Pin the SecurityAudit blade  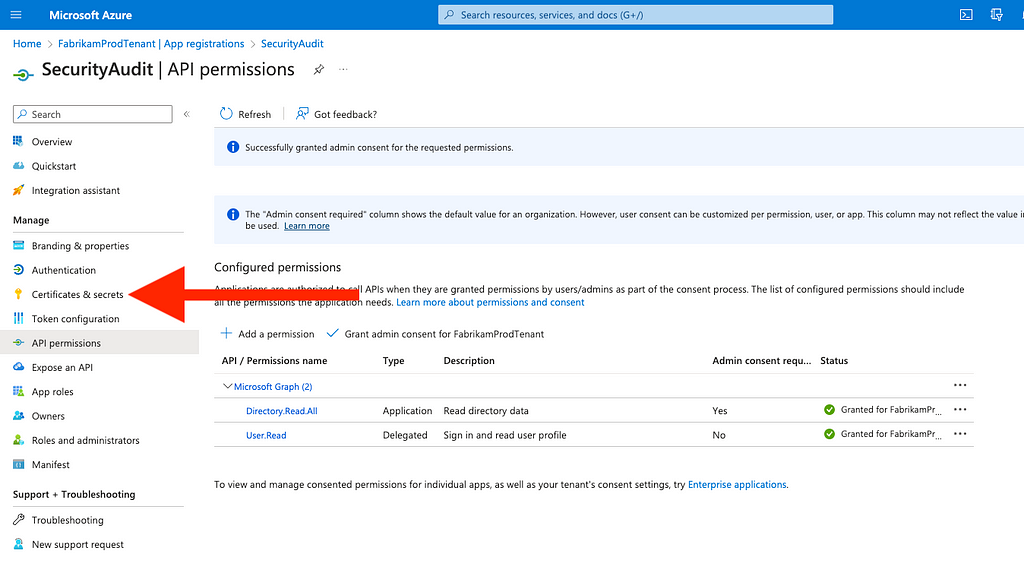click(x=319, y=69)
